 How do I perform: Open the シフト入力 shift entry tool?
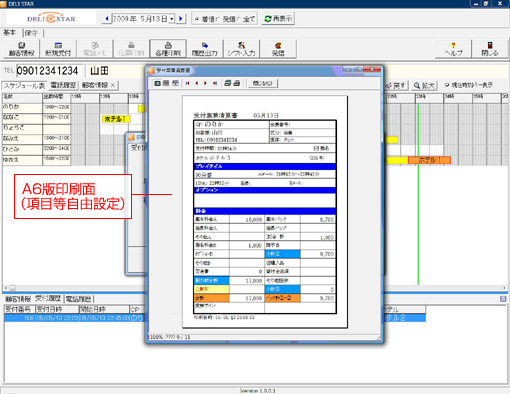[x=241, y=49]
